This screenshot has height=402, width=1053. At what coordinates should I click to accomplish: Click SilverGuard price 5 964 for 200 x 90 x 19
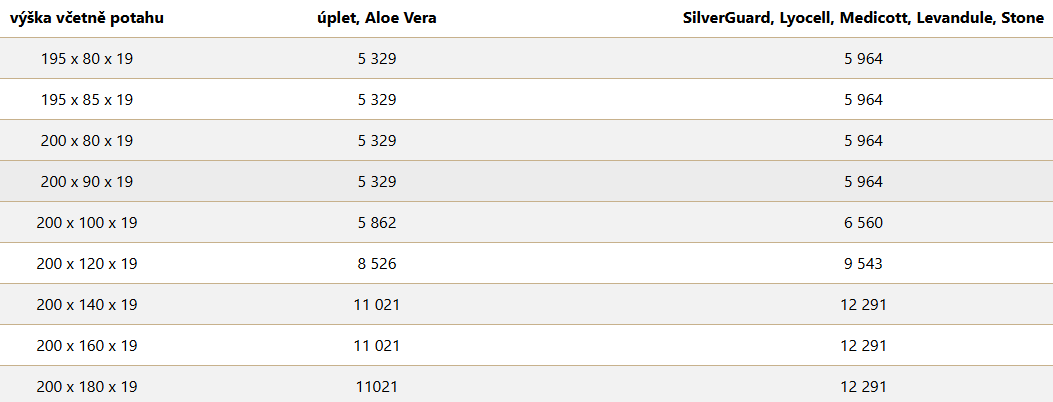(x=864, y=181)
